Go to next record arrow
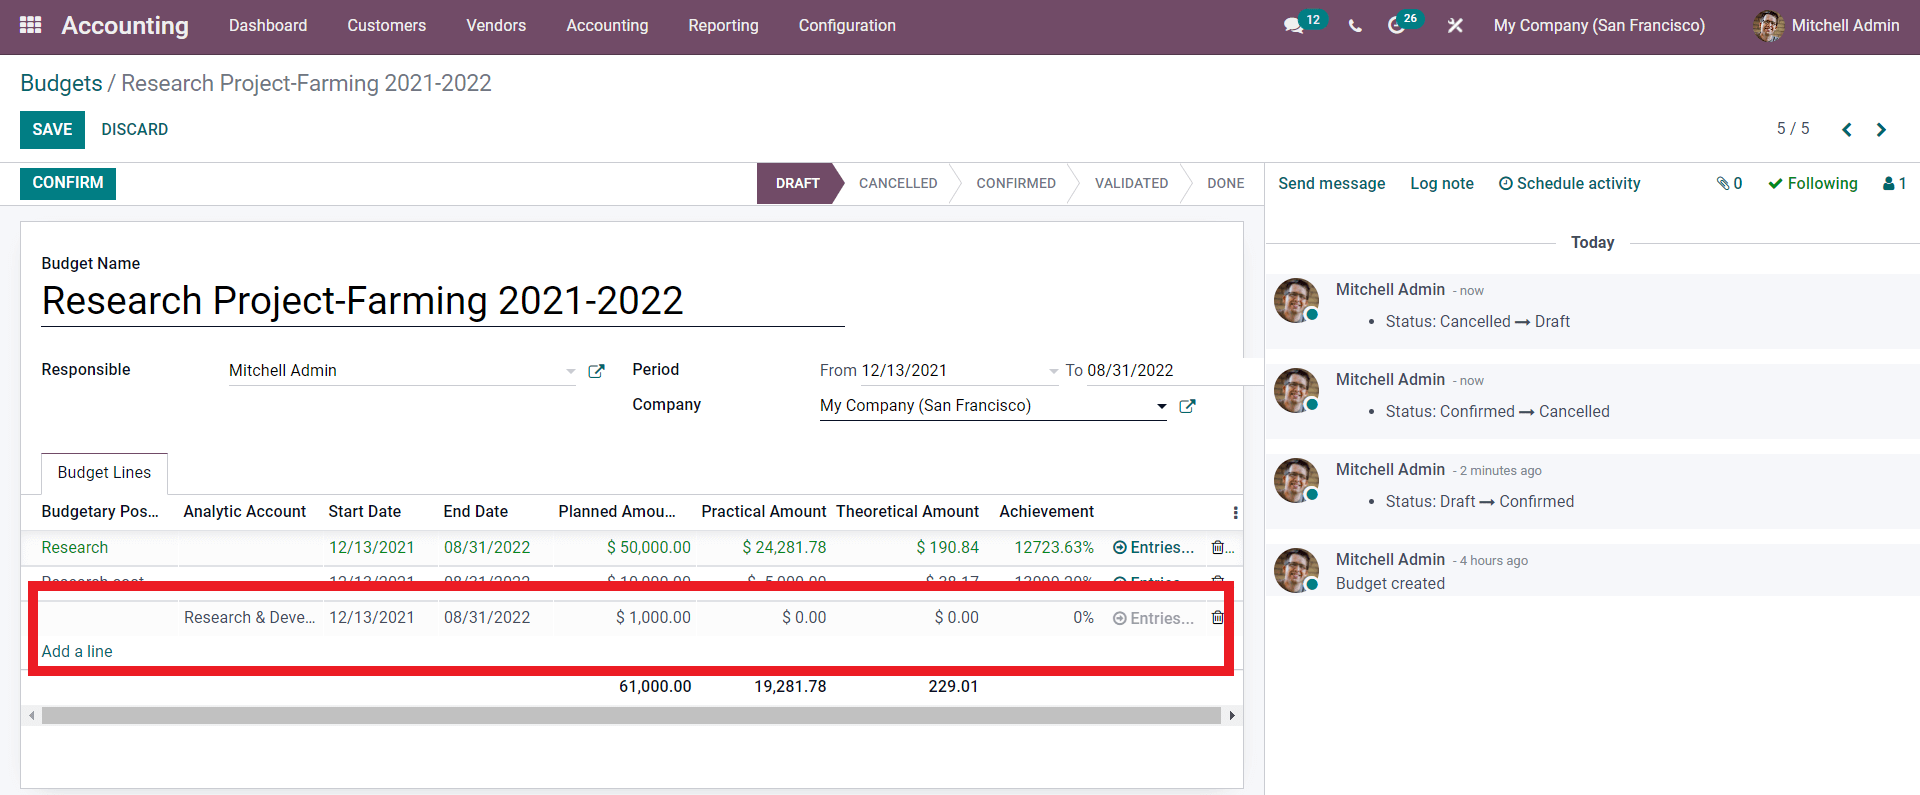The width and height of the screenshot is (1920, 795). (1881, 130)
